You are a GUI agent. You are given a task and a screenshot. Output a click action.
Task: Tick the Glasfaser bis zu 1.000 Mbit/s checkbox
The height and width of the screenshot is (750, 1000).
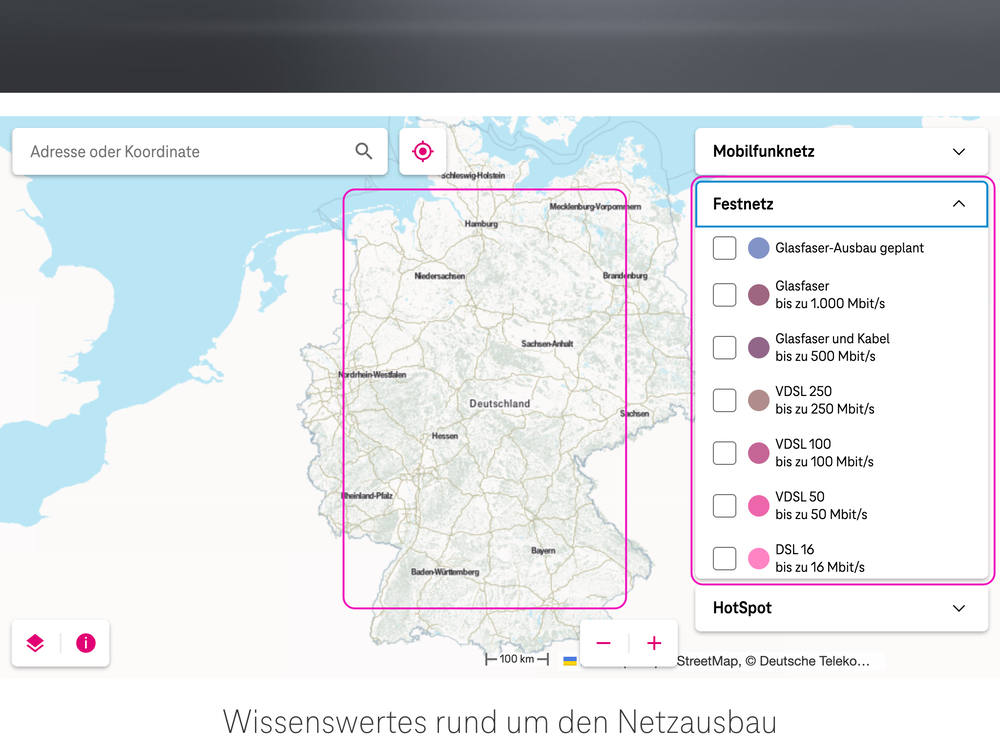tap(724, 294)
